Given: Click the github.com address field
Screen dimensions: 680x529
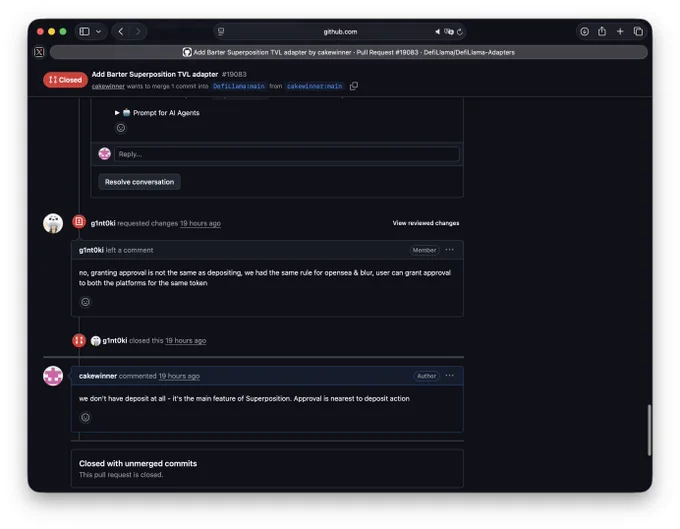Looking at the screenshot, I should (340, 32).
